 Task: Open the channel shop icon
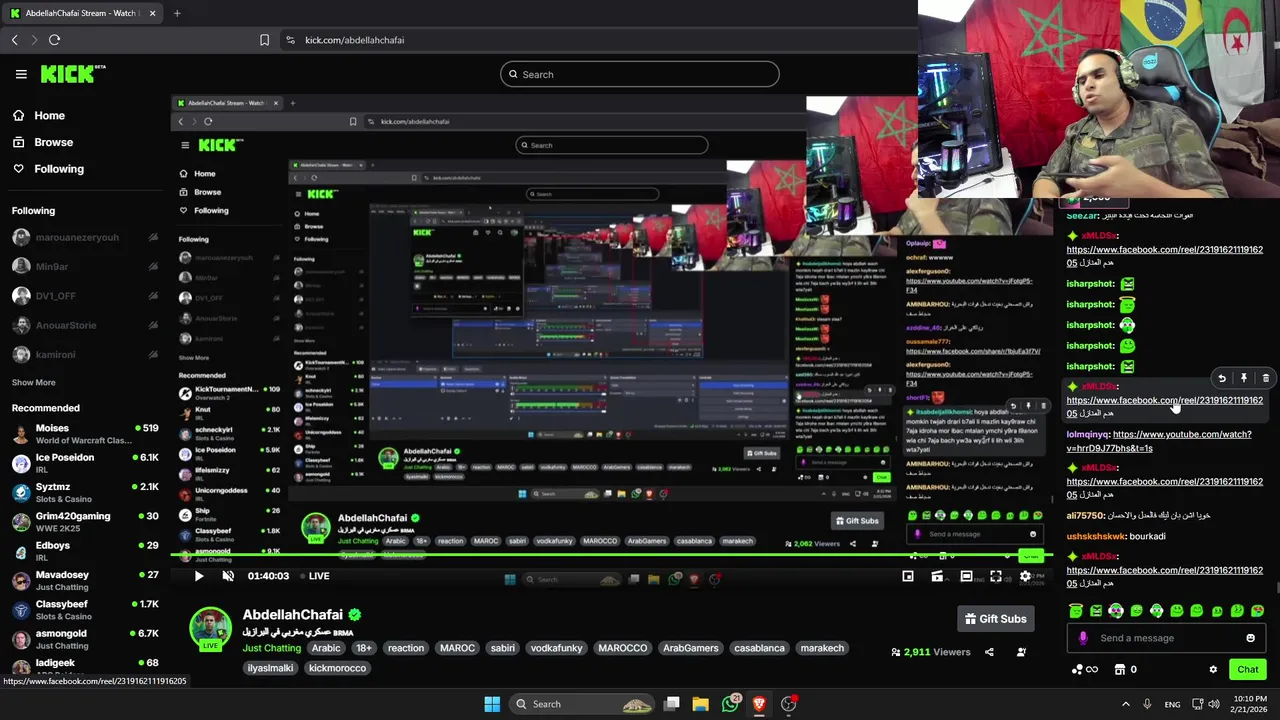coord(1120,669)
